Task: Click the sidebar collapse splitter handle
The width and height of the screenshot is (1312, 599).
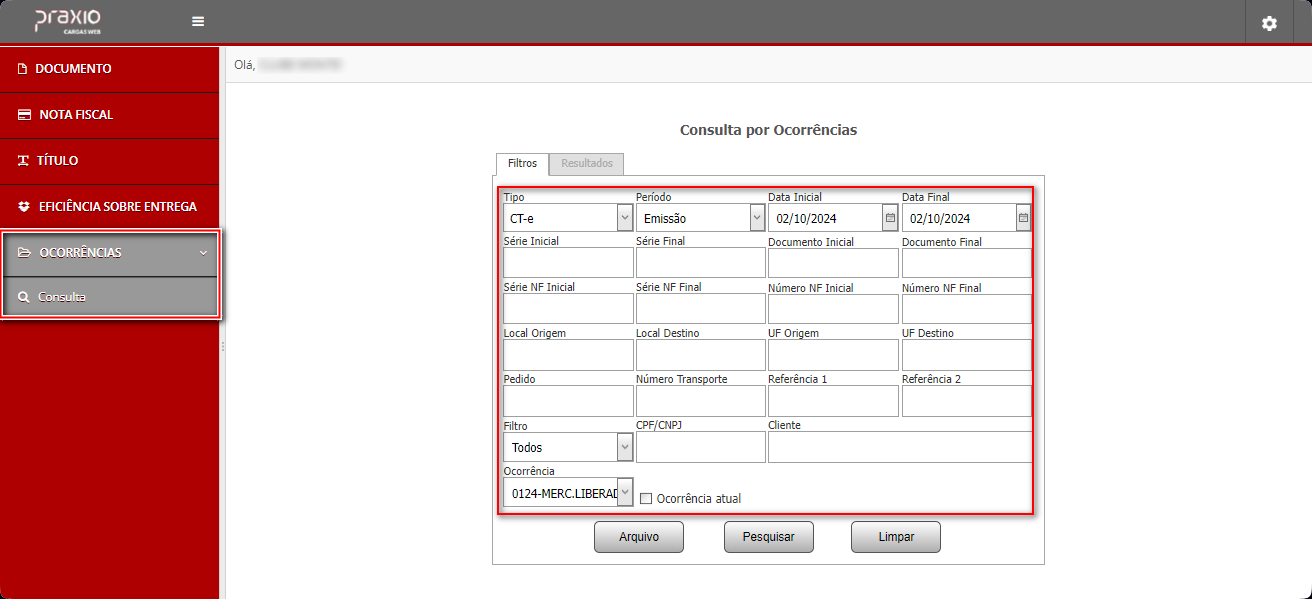Action: (x=222, y=345)
